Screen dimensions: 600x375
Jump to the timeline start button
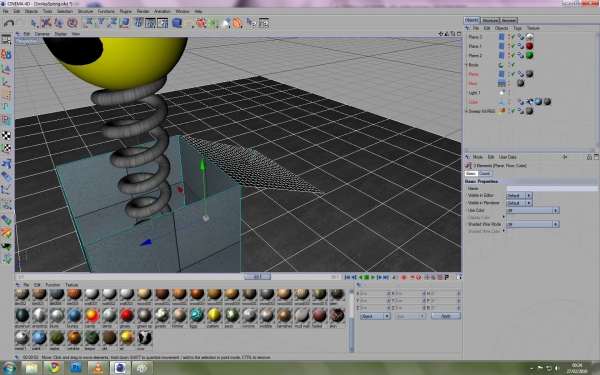[x=347, y=277]
